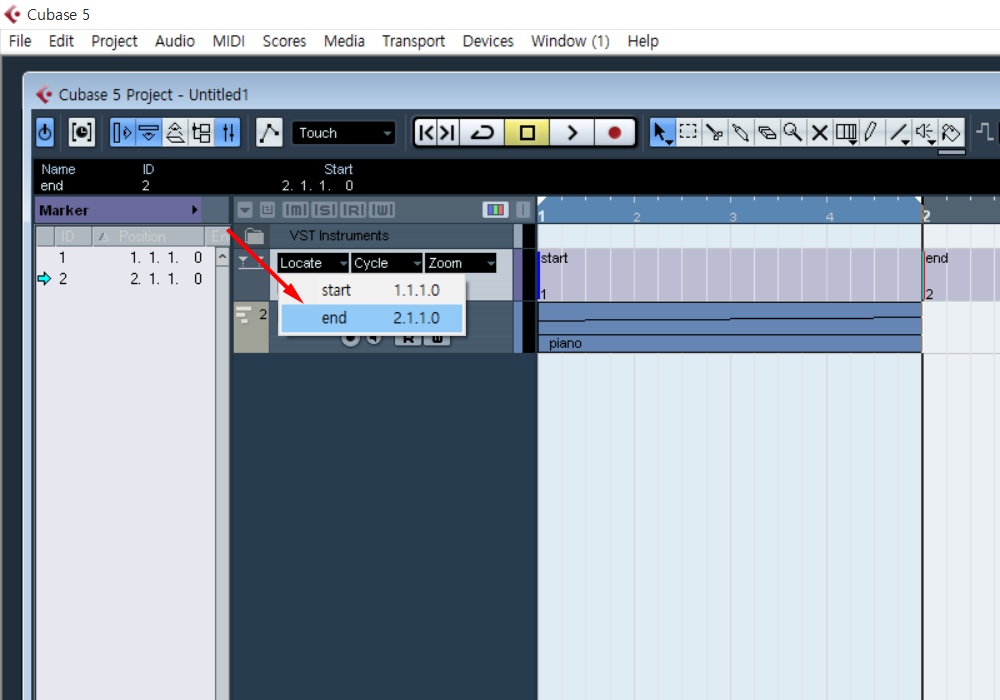Select the Glue tool
The width and height of the screenshot is (1000, 700).
coord(740,133)
